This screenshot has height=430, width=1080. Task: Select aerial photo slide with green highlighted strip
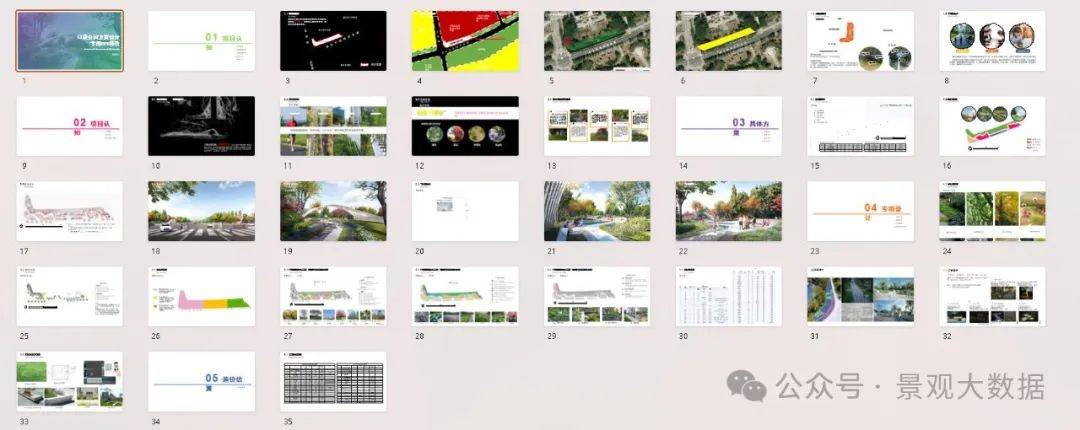pyautogui.click(x=597, y=40)
